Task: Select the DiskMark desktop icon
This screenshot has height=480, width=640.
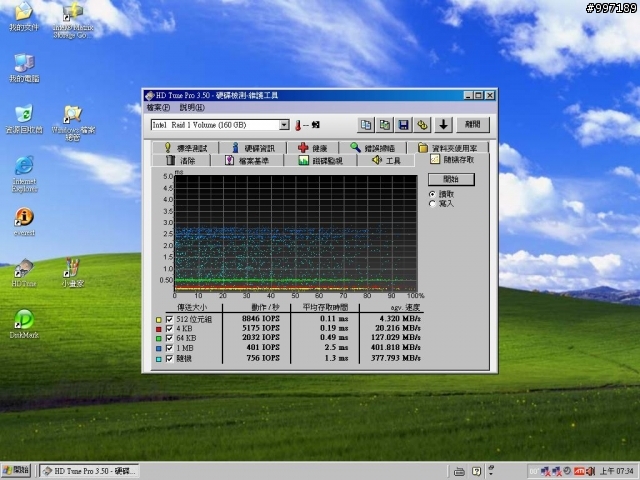Action: coord(24,324)
